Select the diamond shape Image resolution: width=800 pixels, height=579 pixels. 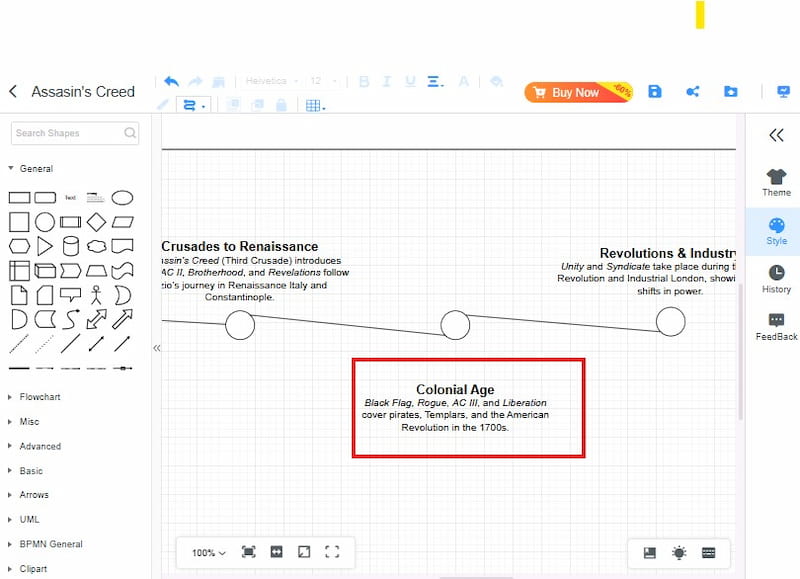pos(96,222)
